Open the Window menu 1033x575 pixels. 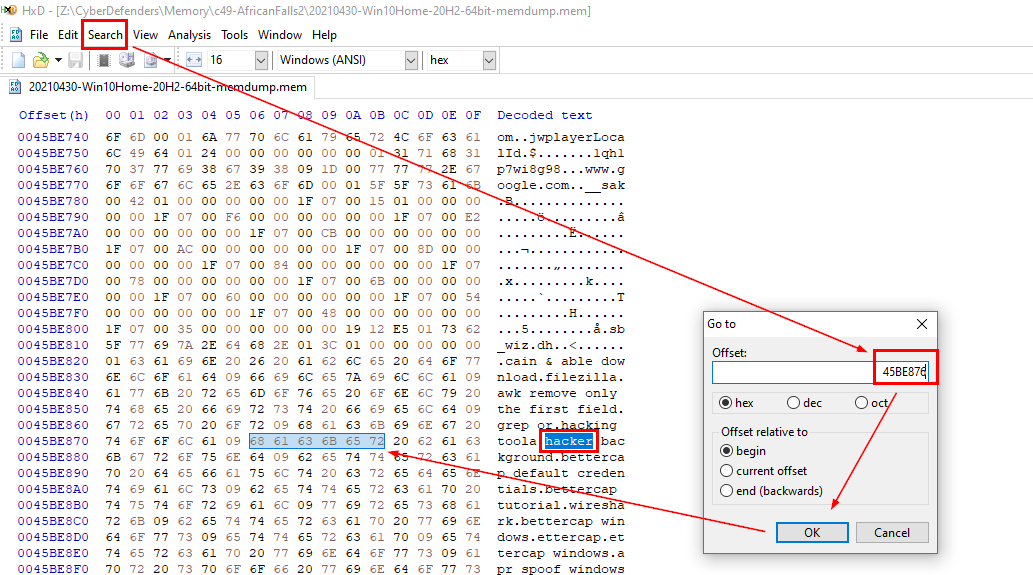[279, 35]
